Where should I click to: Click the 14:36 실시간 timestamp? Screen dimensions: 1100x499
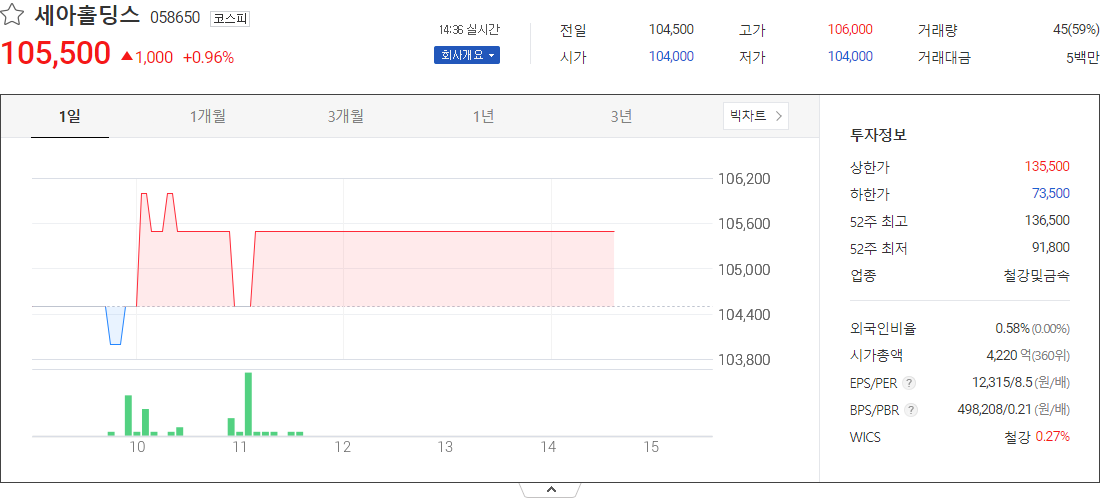[x=469, y=29]
